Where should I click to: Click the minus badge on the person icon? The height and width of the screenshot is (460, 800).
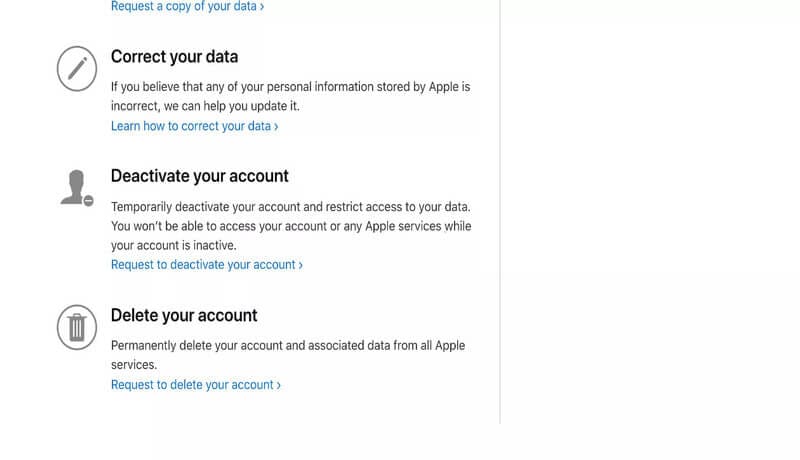click(88, 200)
